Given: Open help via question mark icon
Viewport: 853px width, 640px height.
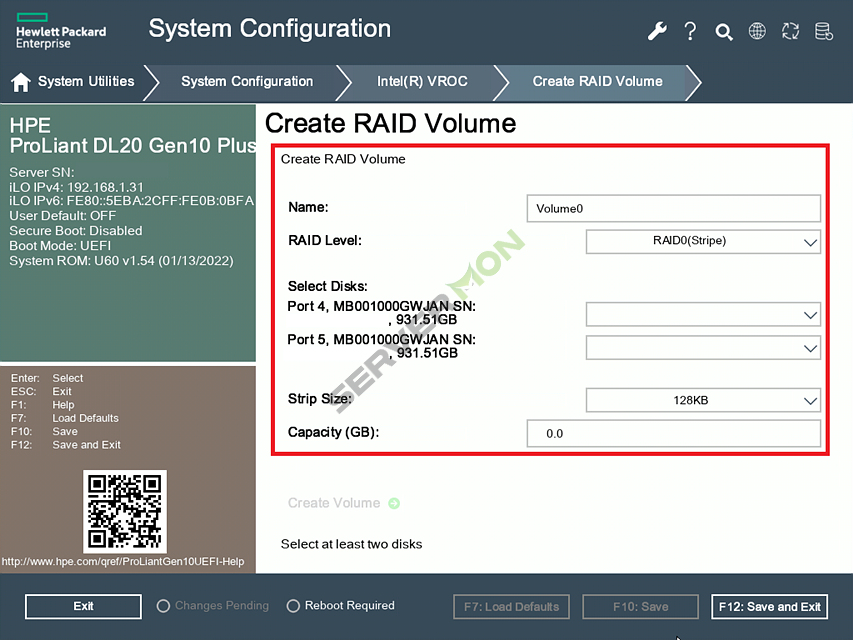Looking at the screenshot, I should pos(690,31).
